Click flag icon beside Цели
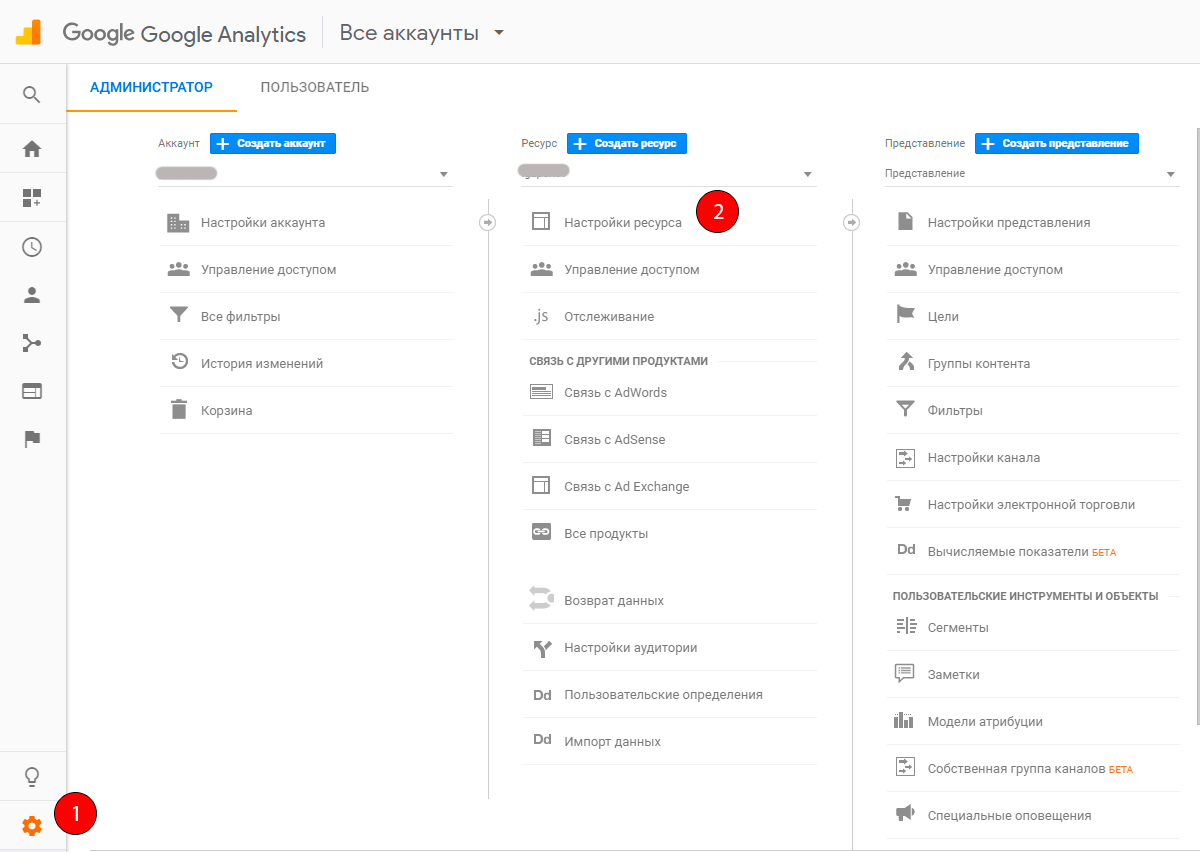 pyautogui.click(x=905, y=316)
